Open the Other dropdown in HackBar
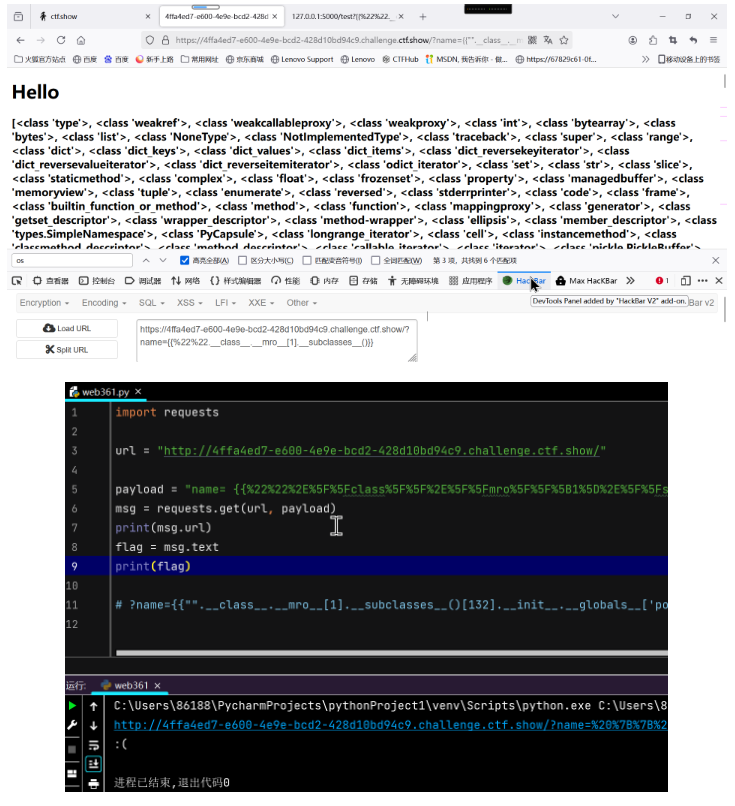735x806 pixels. [x=301, y=303]
